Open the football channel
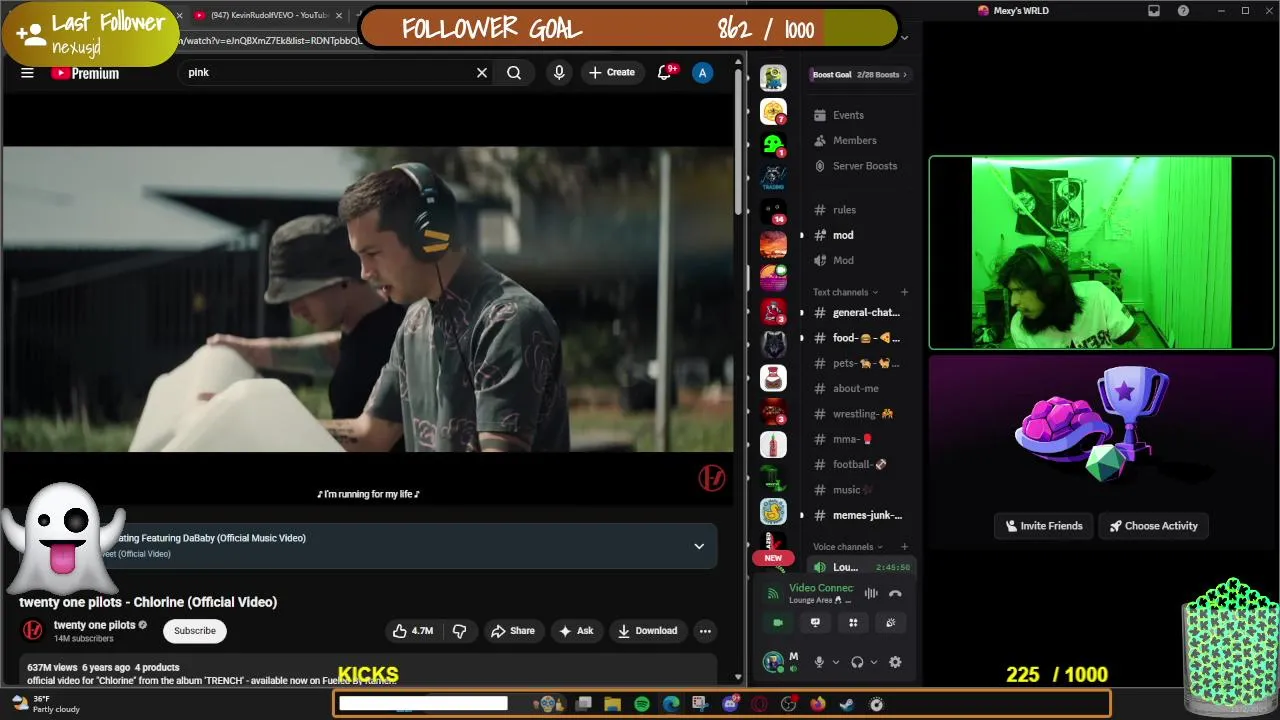 (859, 464)
